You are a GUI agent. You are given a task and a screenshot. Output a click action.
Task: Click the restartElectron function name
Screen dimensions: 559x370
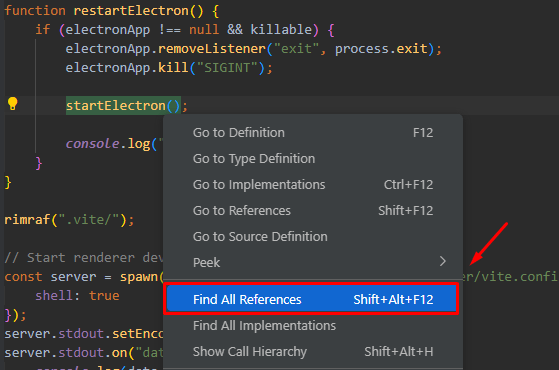point(131,11)
